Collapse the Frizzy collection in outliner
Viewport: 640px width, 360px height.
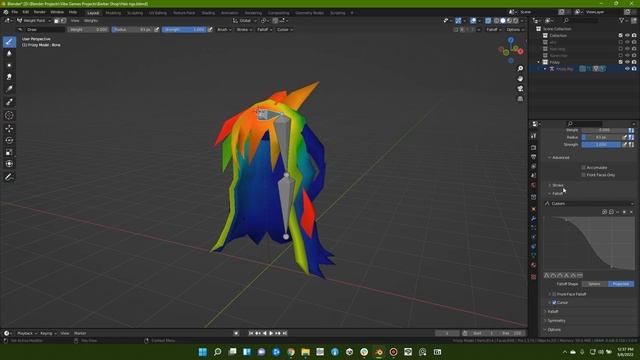[539, 62]
